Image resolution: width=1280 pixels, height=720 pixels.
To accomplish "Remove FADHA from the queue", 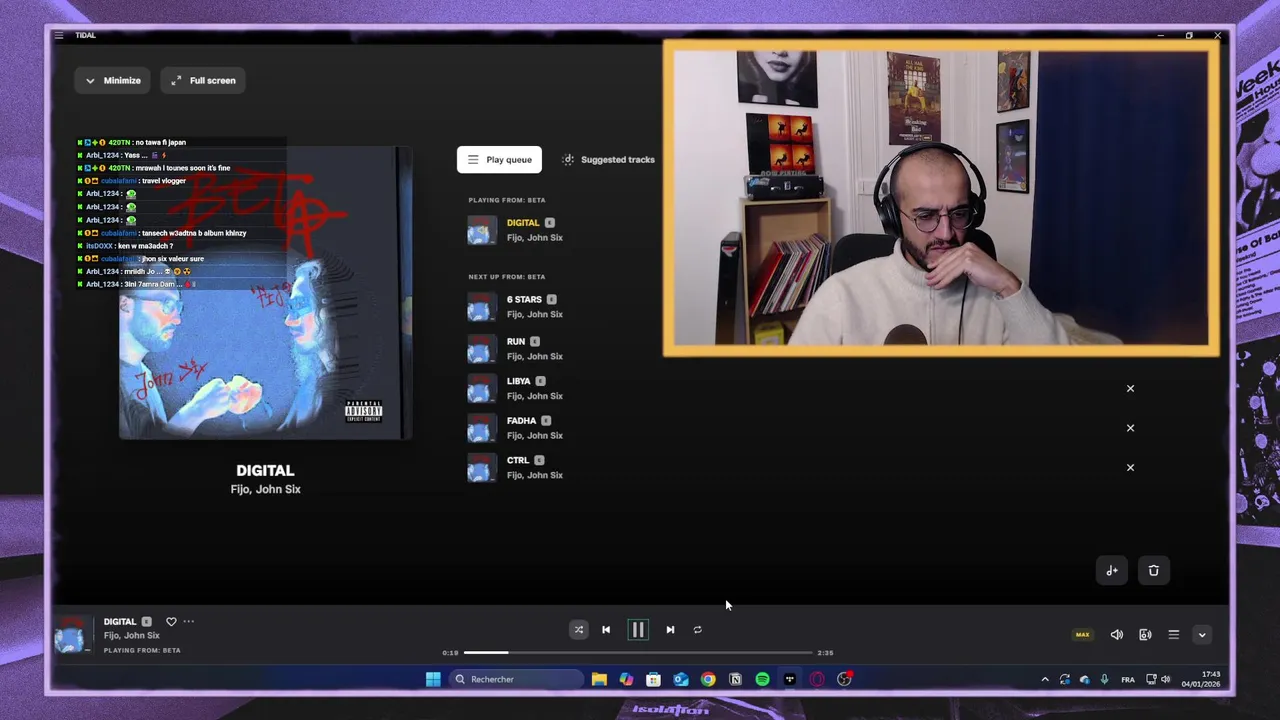I will click(1131, 428).
